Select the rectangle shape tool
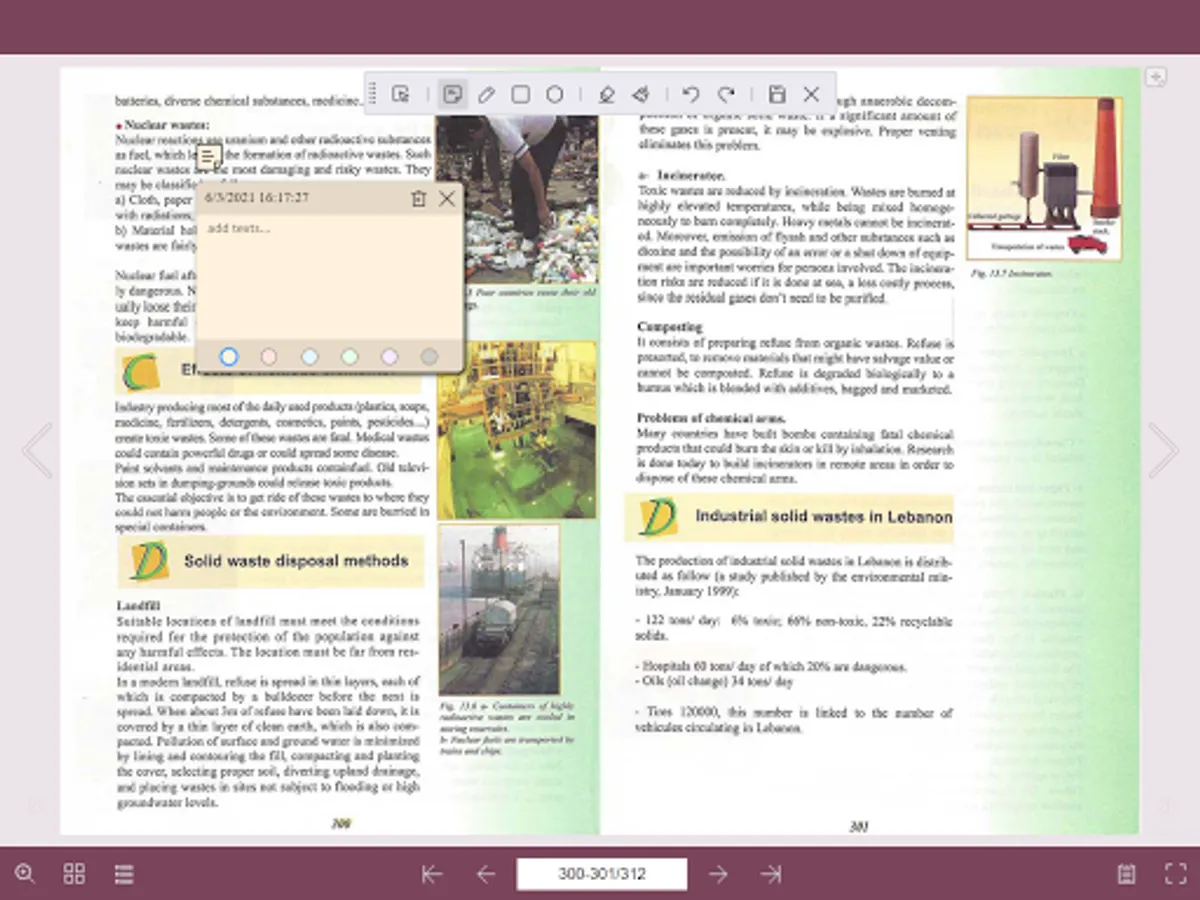 click(520, 95)
